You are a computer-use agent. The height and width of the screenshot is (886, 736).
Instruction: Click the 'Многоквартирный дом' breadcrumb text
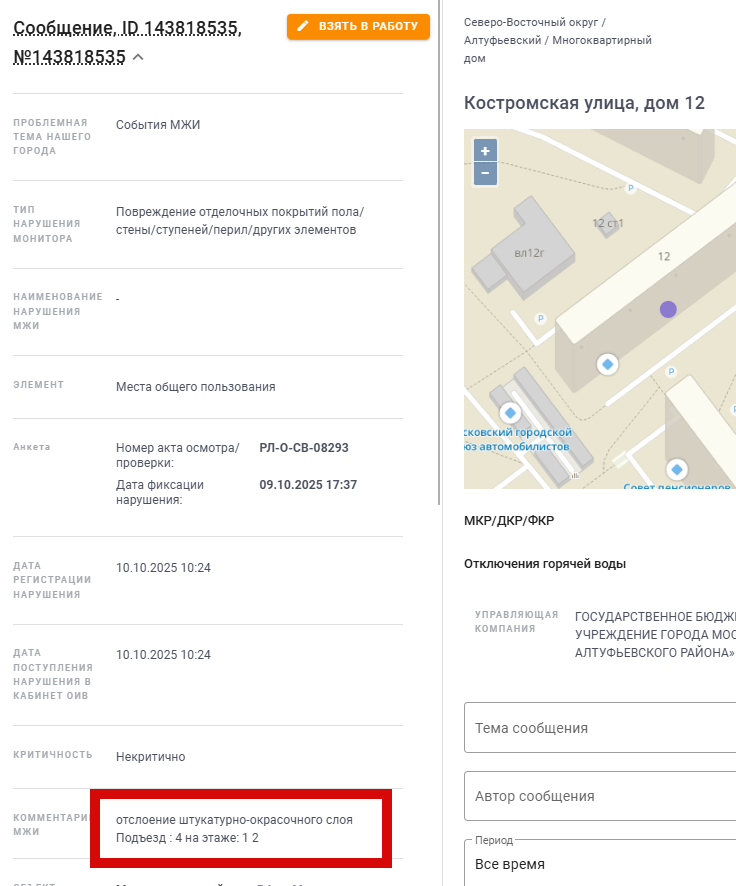[558, 49]
